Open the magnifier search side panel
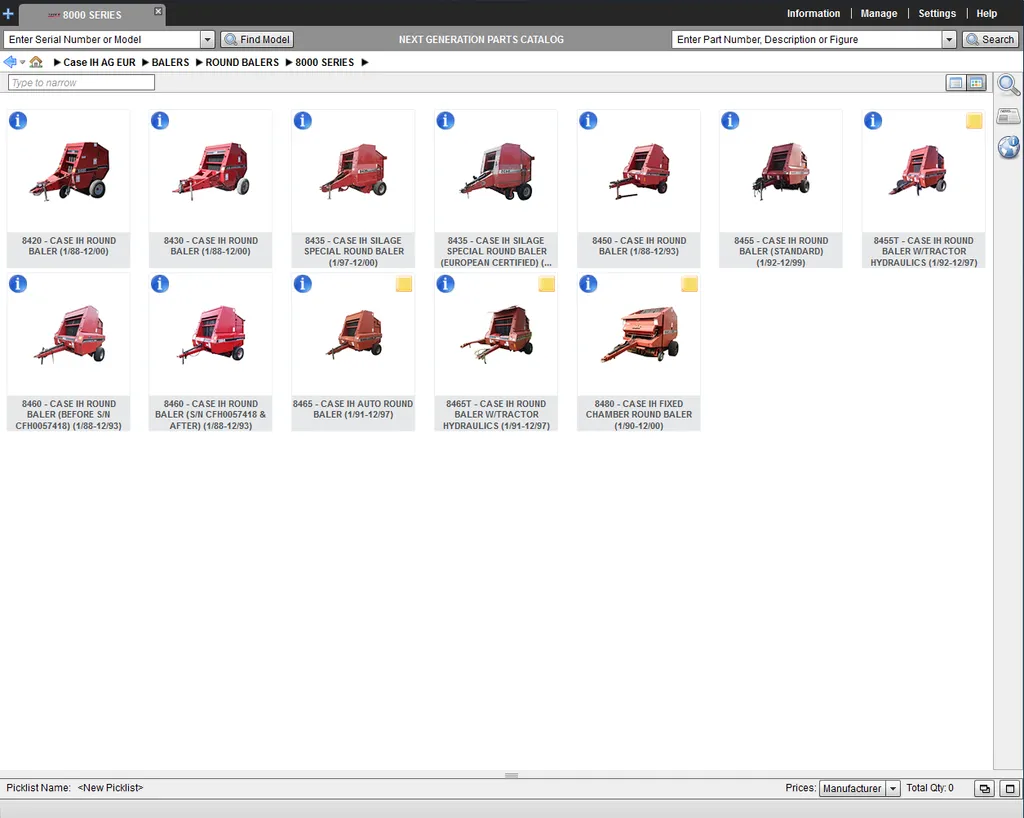This screenshot has height=818, width=1024. coord(1008,85)
